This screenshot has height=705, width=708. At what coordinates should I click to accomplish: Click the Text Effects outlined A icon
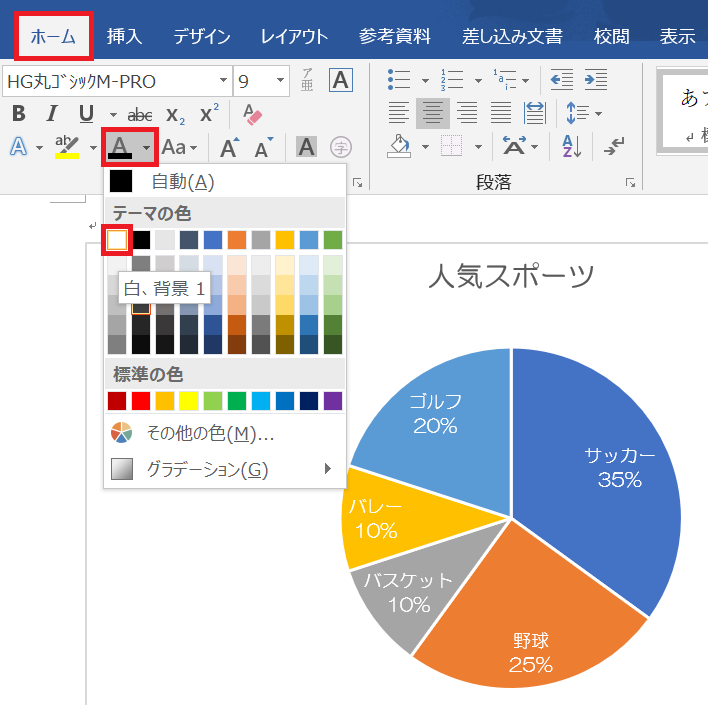tap(19, 147)
